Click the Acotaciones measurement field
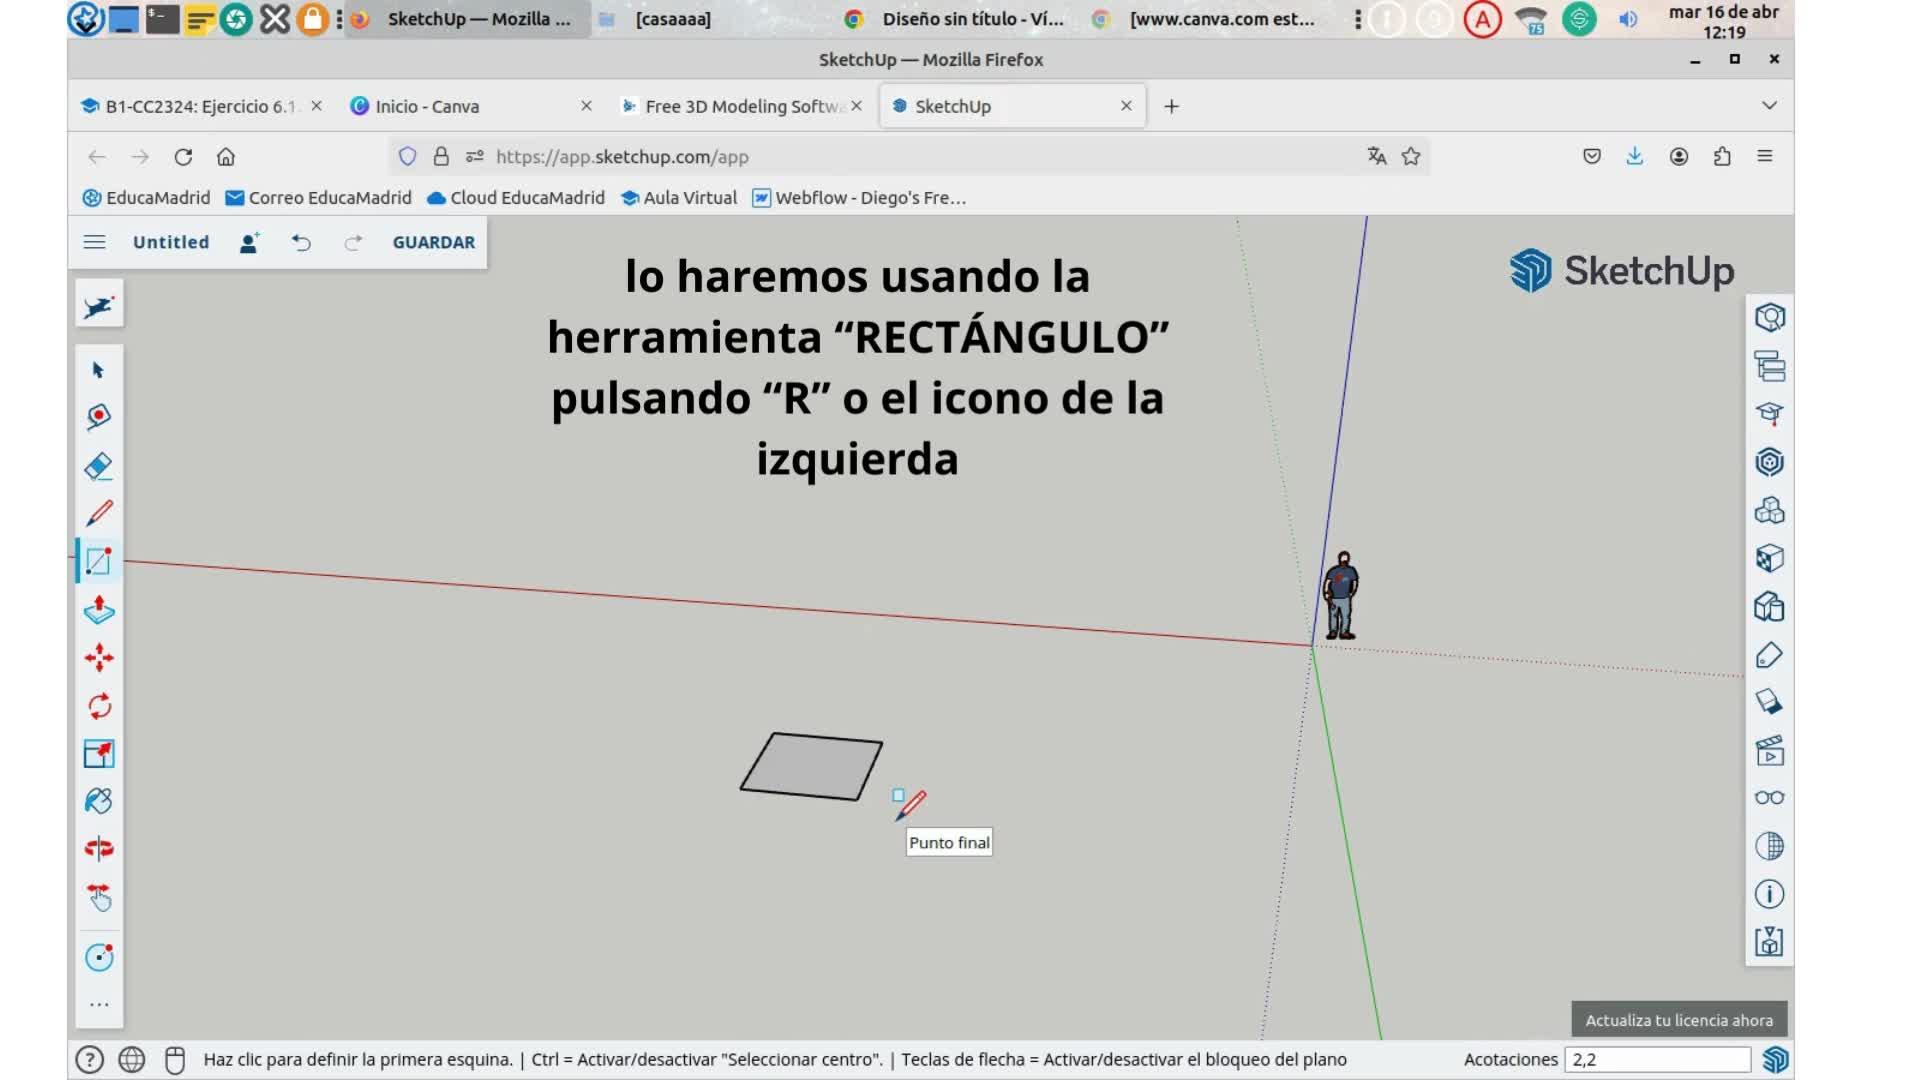Viewport: 1920px width, 1080px height. [1658, 1059]
